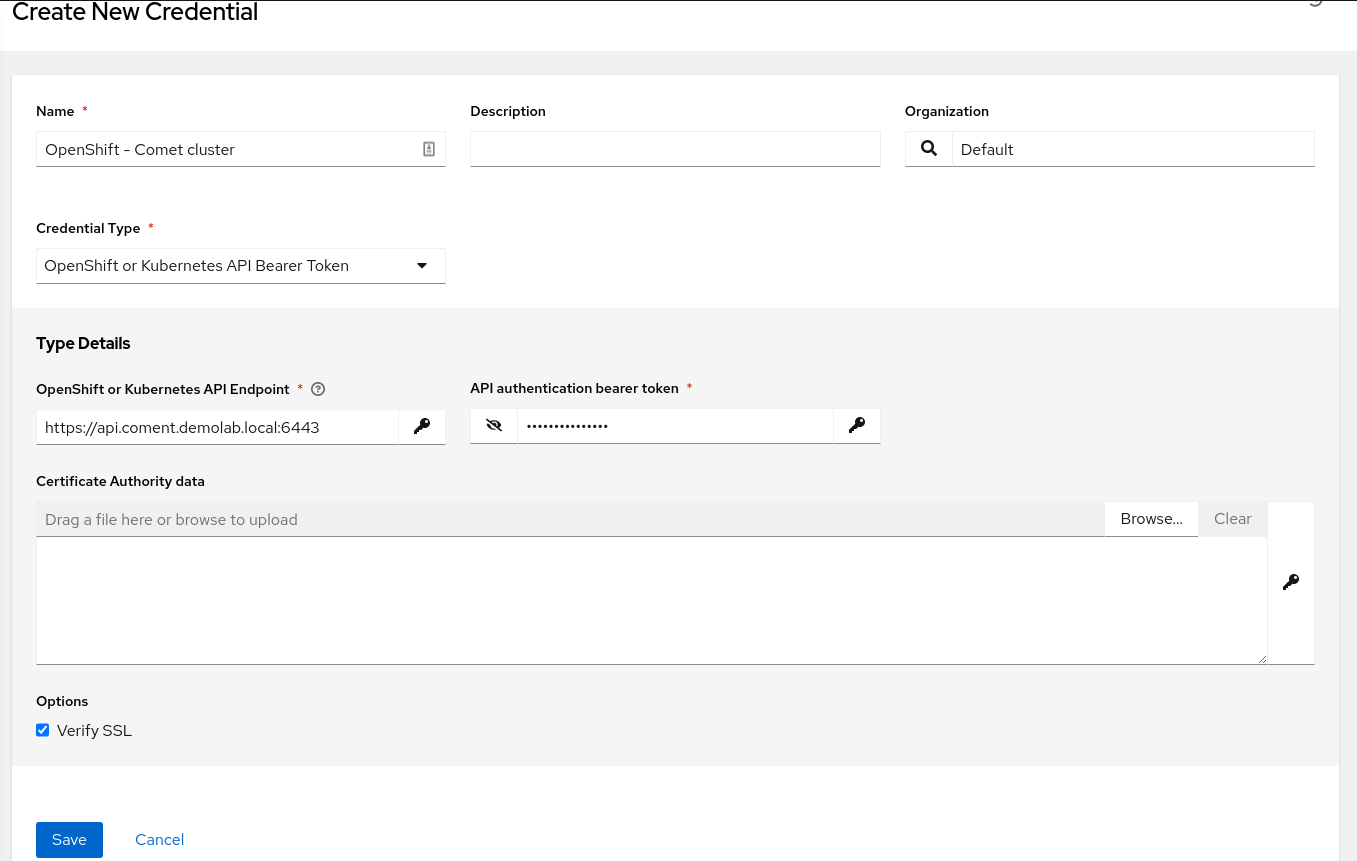Click the Organization field showing Default
This screenshot has width=1357, height=861.
pyautogui.click(x=1133, y=149)
